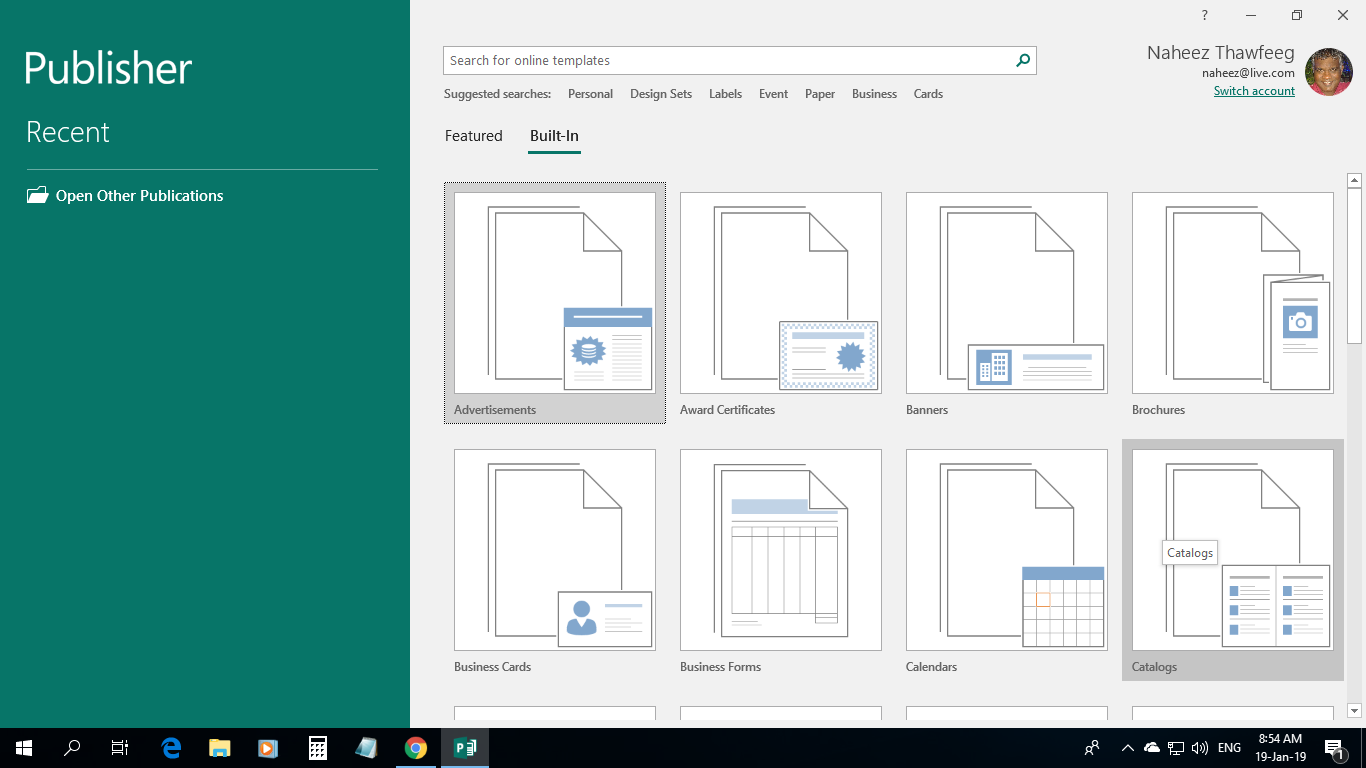This screenshot has width=1366, height=768.
Task: Click the Windows Start button
Action: 24,748
